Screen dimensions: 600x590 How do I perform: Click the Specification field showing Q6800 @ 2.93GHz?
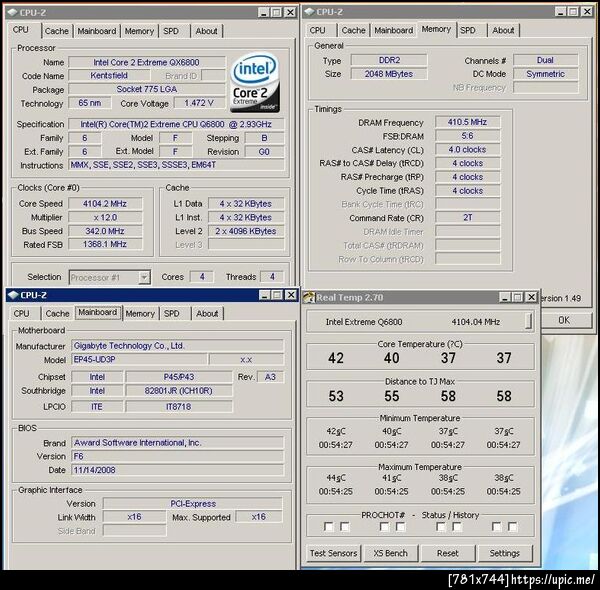[176, 124]
